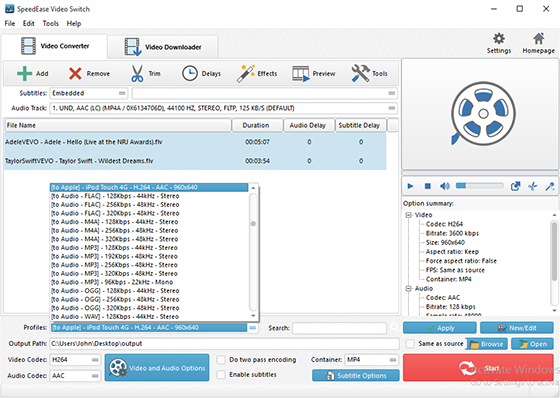Open the Audio Track dropdown

224,108
